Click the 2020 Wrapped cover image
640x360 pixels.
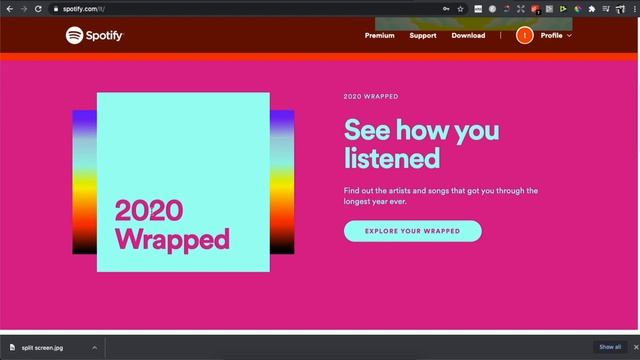click(x=183, y=182)
